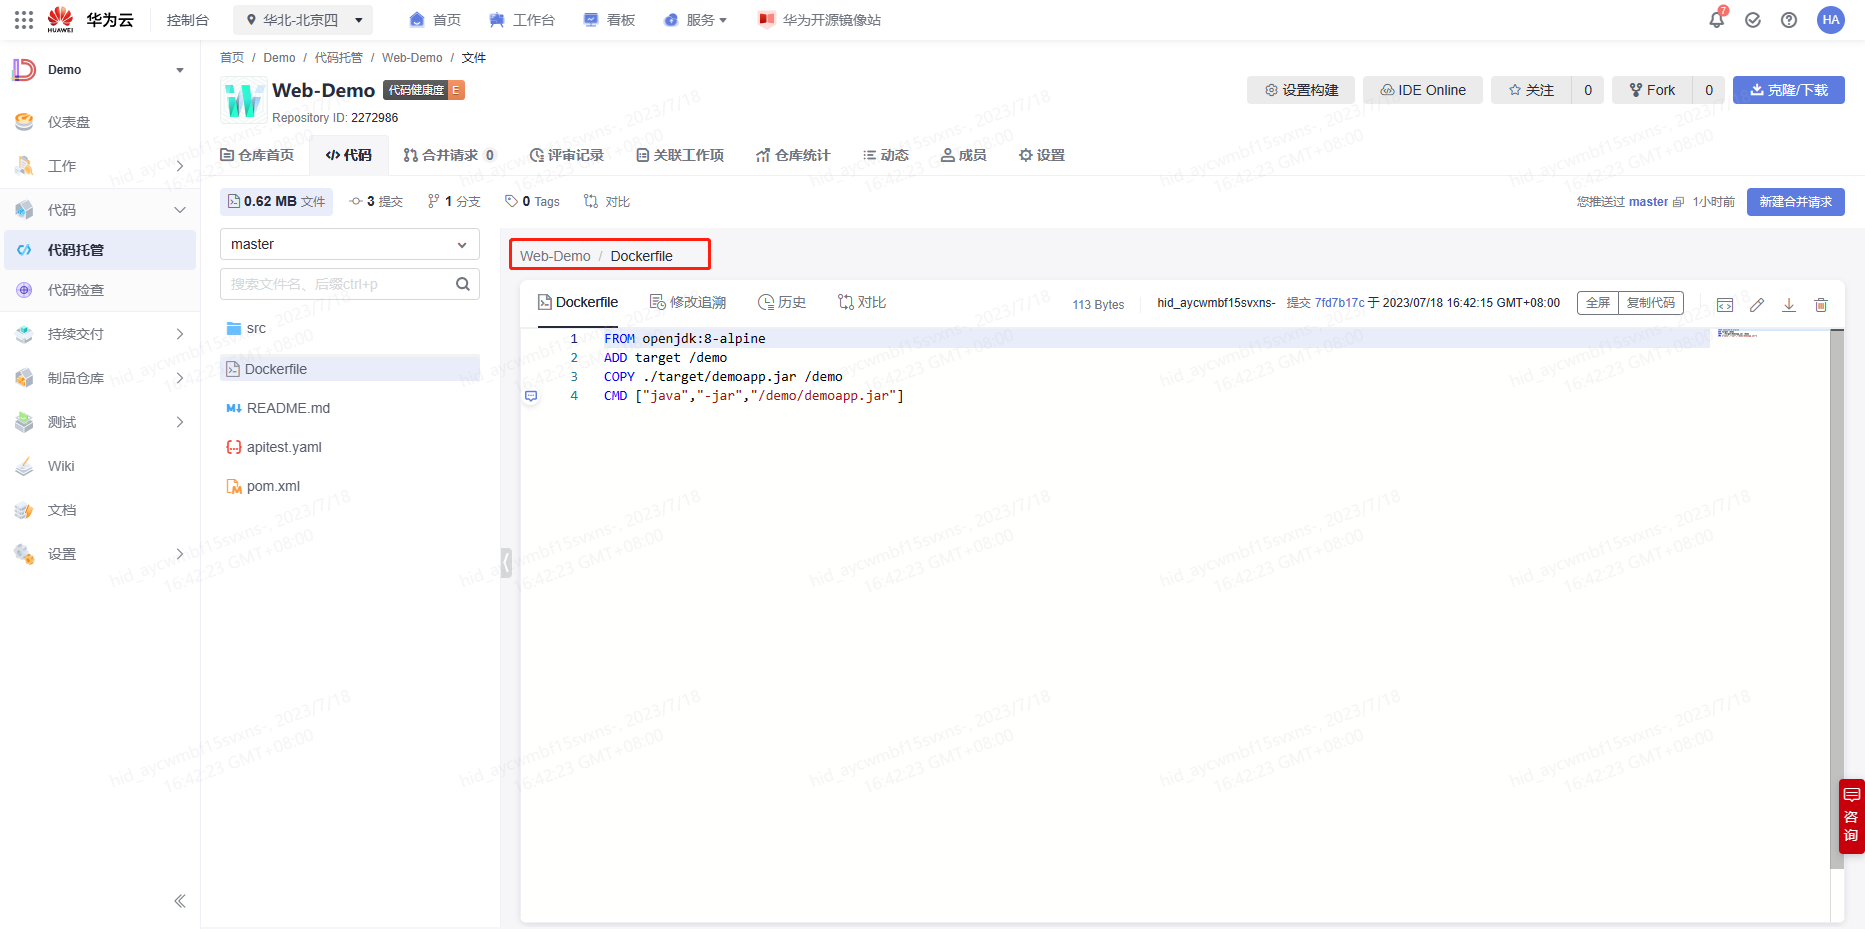Click the edit pencil icon for Dockerfile

[x=1757, y=305]
